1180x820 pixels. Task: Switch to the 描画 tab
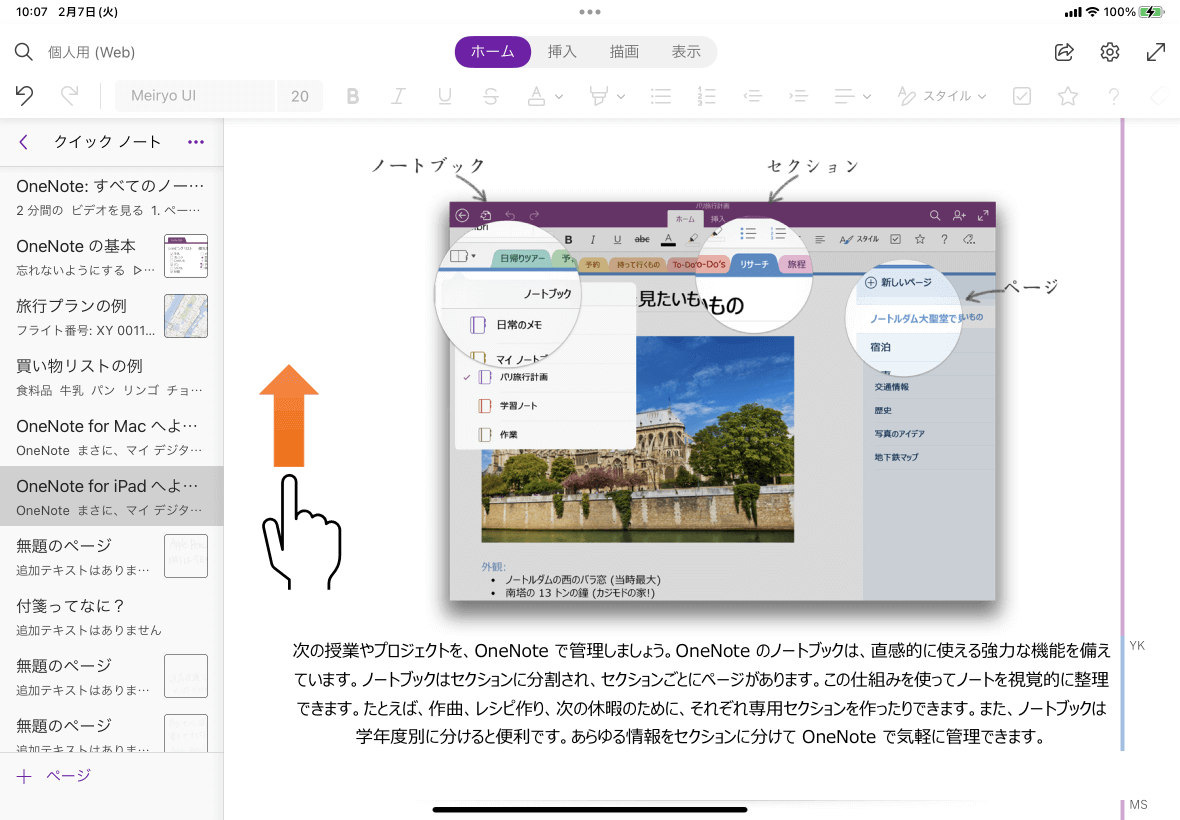624,52
